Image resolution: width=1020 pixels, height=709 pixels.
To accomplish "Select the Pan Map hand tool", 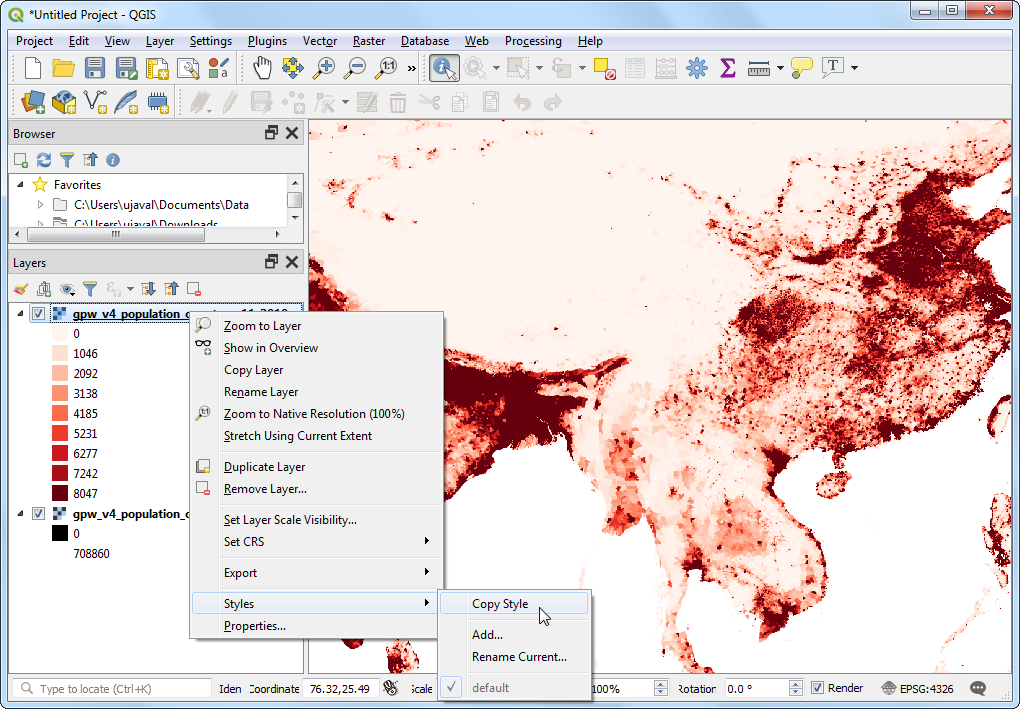I will coord(262,68).
